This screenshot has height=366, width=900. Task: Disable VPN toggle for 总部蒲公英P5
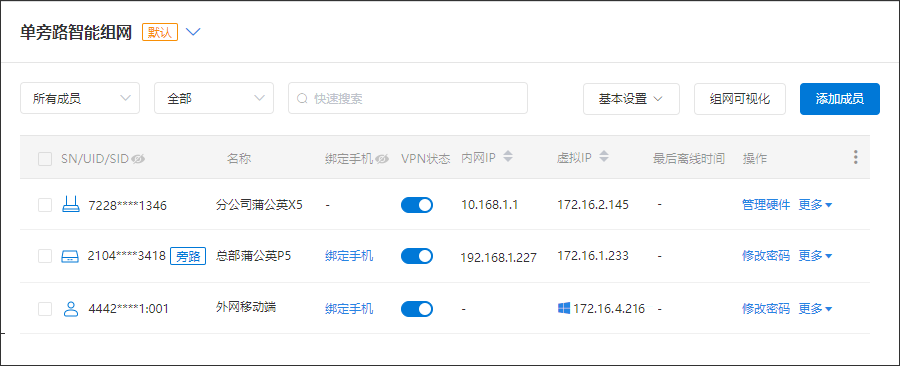(417, 256)
